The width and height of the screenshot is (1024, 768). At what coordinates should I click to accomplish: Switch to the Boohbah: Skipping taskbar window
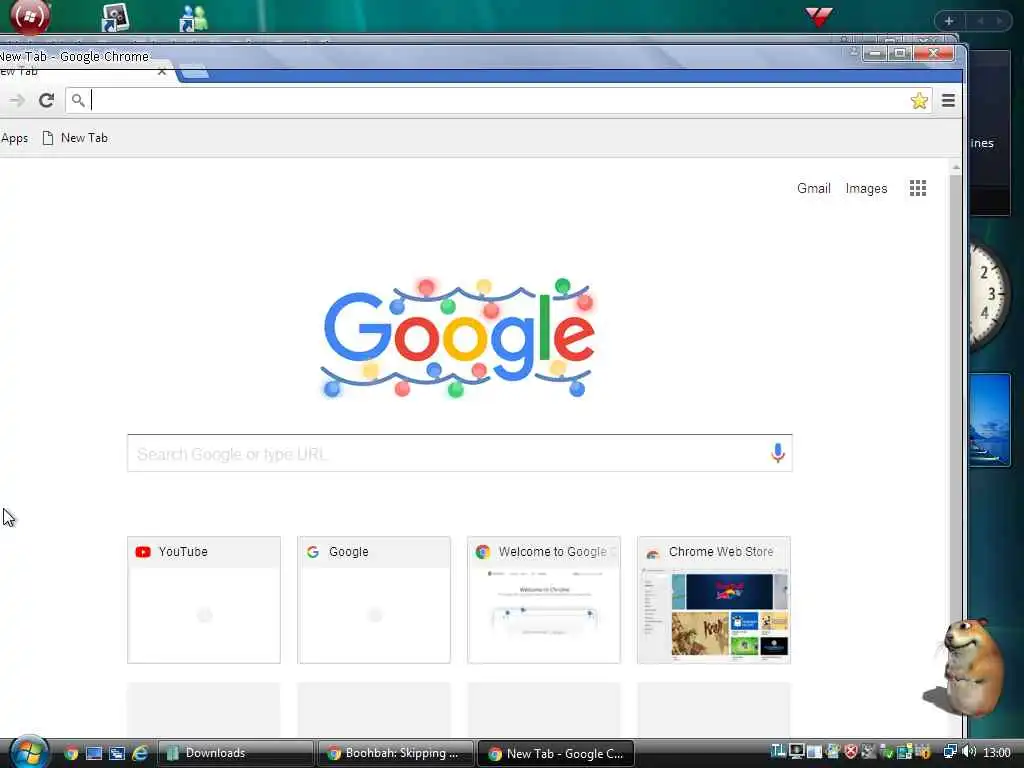[396, 753]
